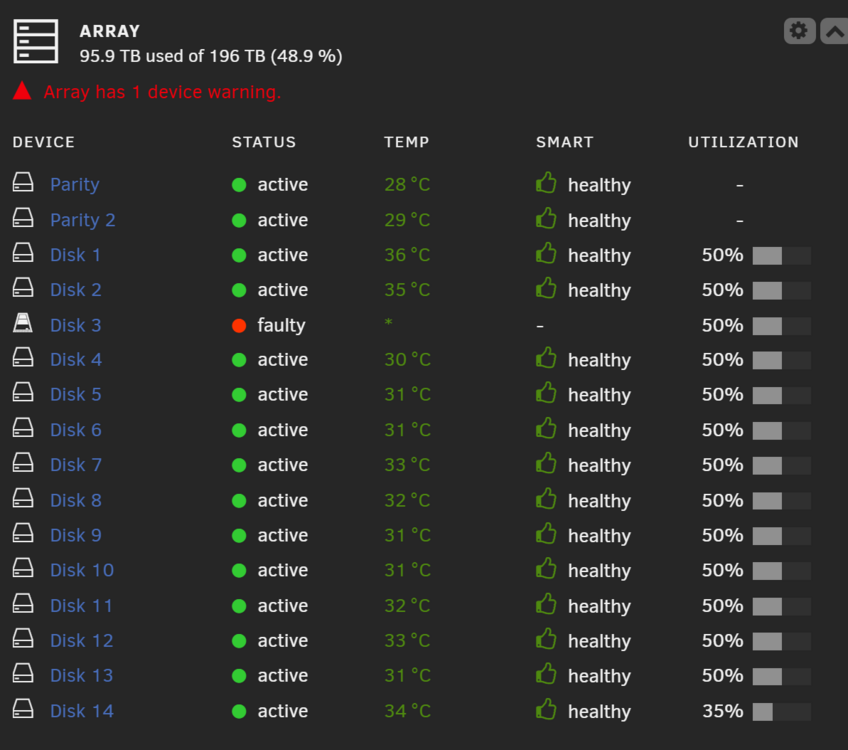Open the Disk 11 device link

(x=82, y=606)
